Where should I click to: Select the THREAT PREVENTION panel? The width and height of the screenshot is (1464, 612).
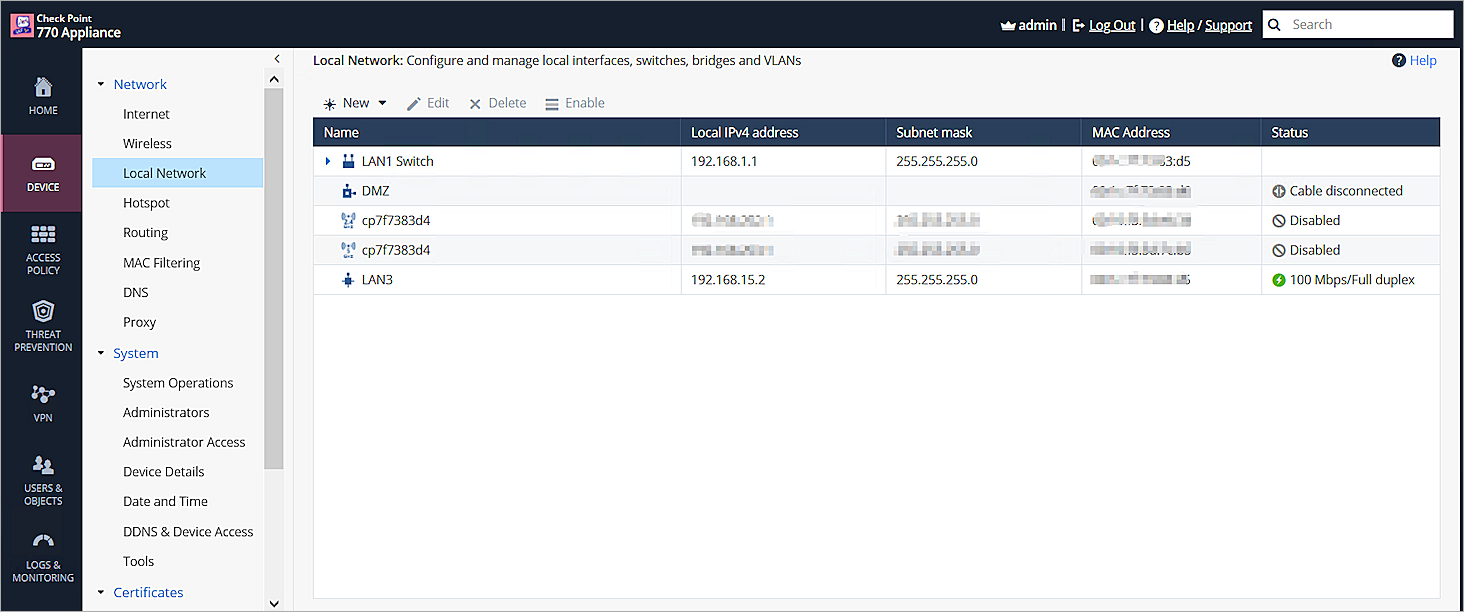point(42,326)
